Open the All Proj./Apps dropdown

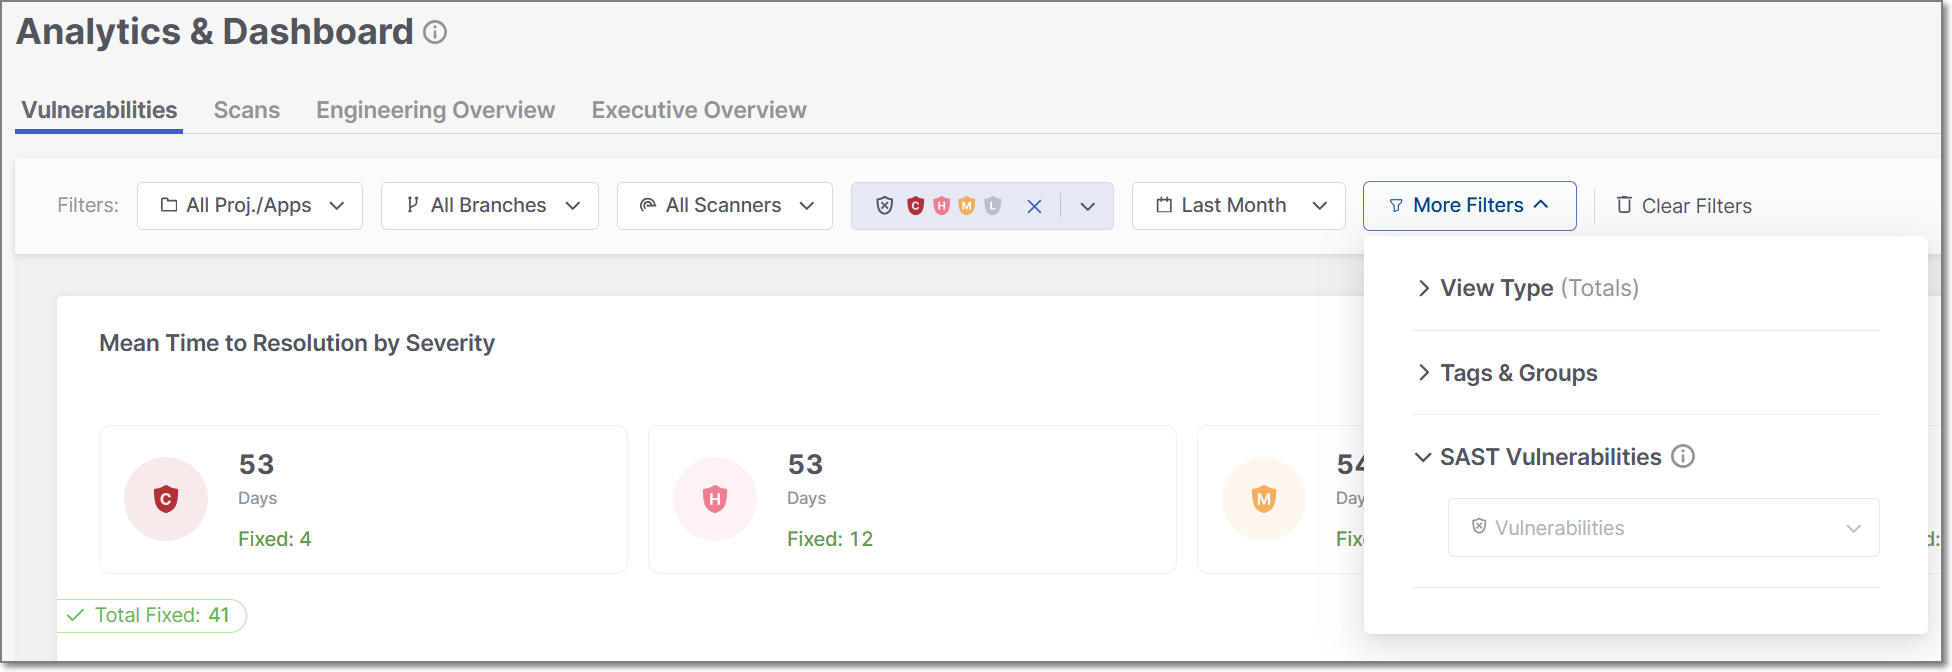(250, 206)
